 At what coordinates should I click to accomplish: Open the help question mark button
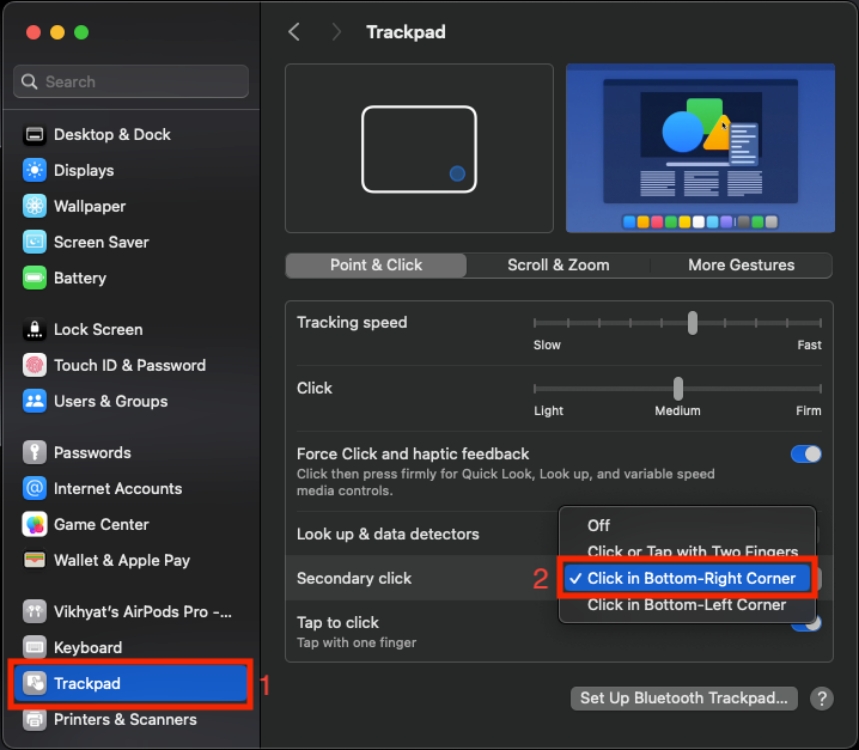click(823, 698)
